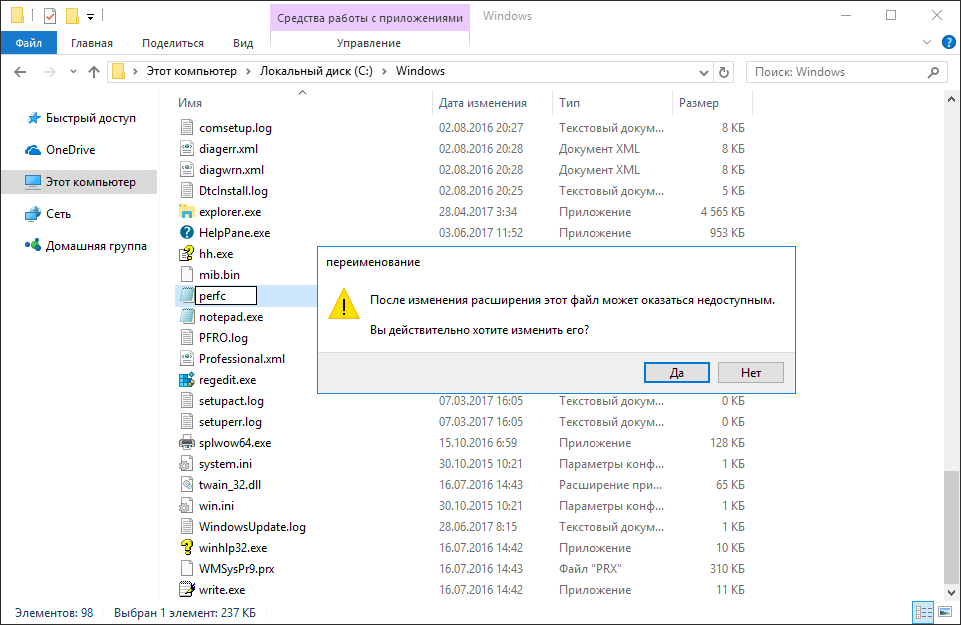Click the regedit.exe registry icon

coord(186,379)
